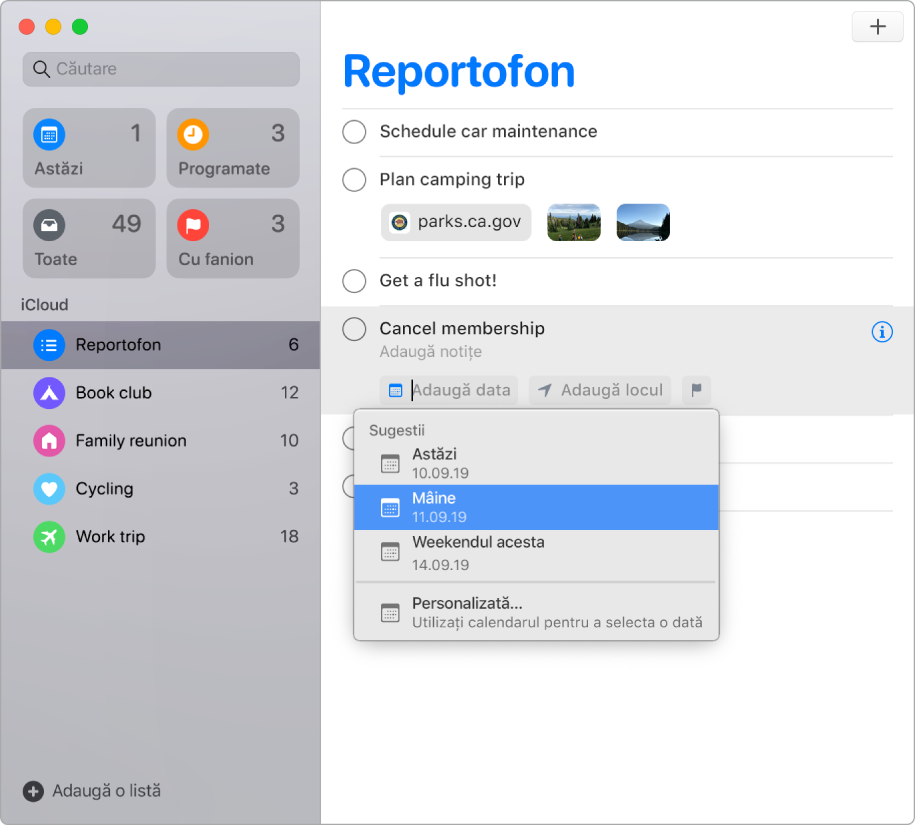Click the flag icon for Cancel membership
This screenshot has width=915, height=827.
[x=696, y=390]
